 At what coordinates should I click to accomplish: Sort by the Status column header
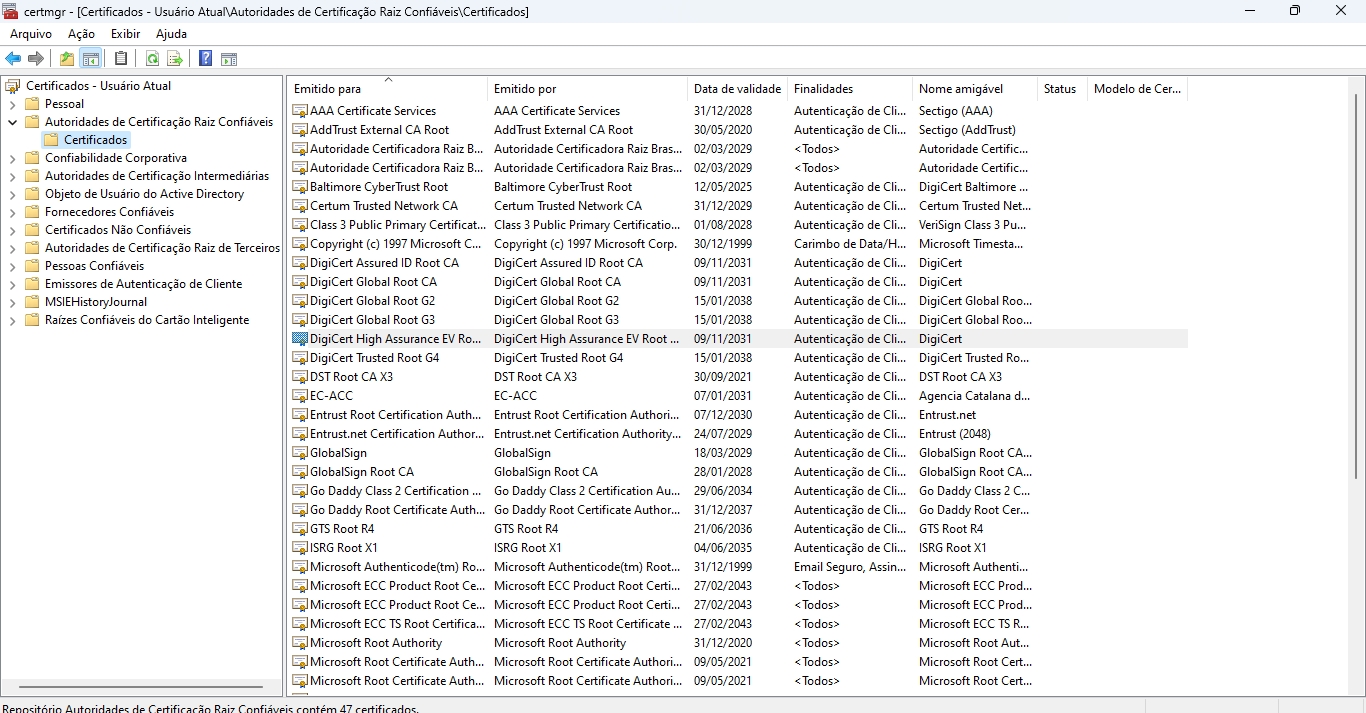coord(1062,89)
